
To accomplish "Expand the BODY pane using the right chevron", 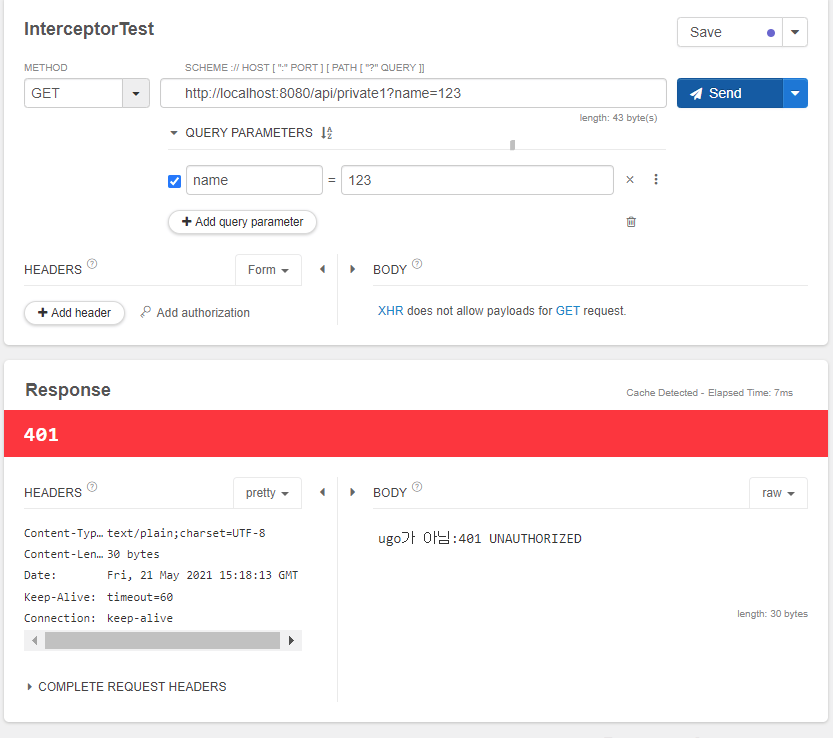I will [x=352, y=269].
